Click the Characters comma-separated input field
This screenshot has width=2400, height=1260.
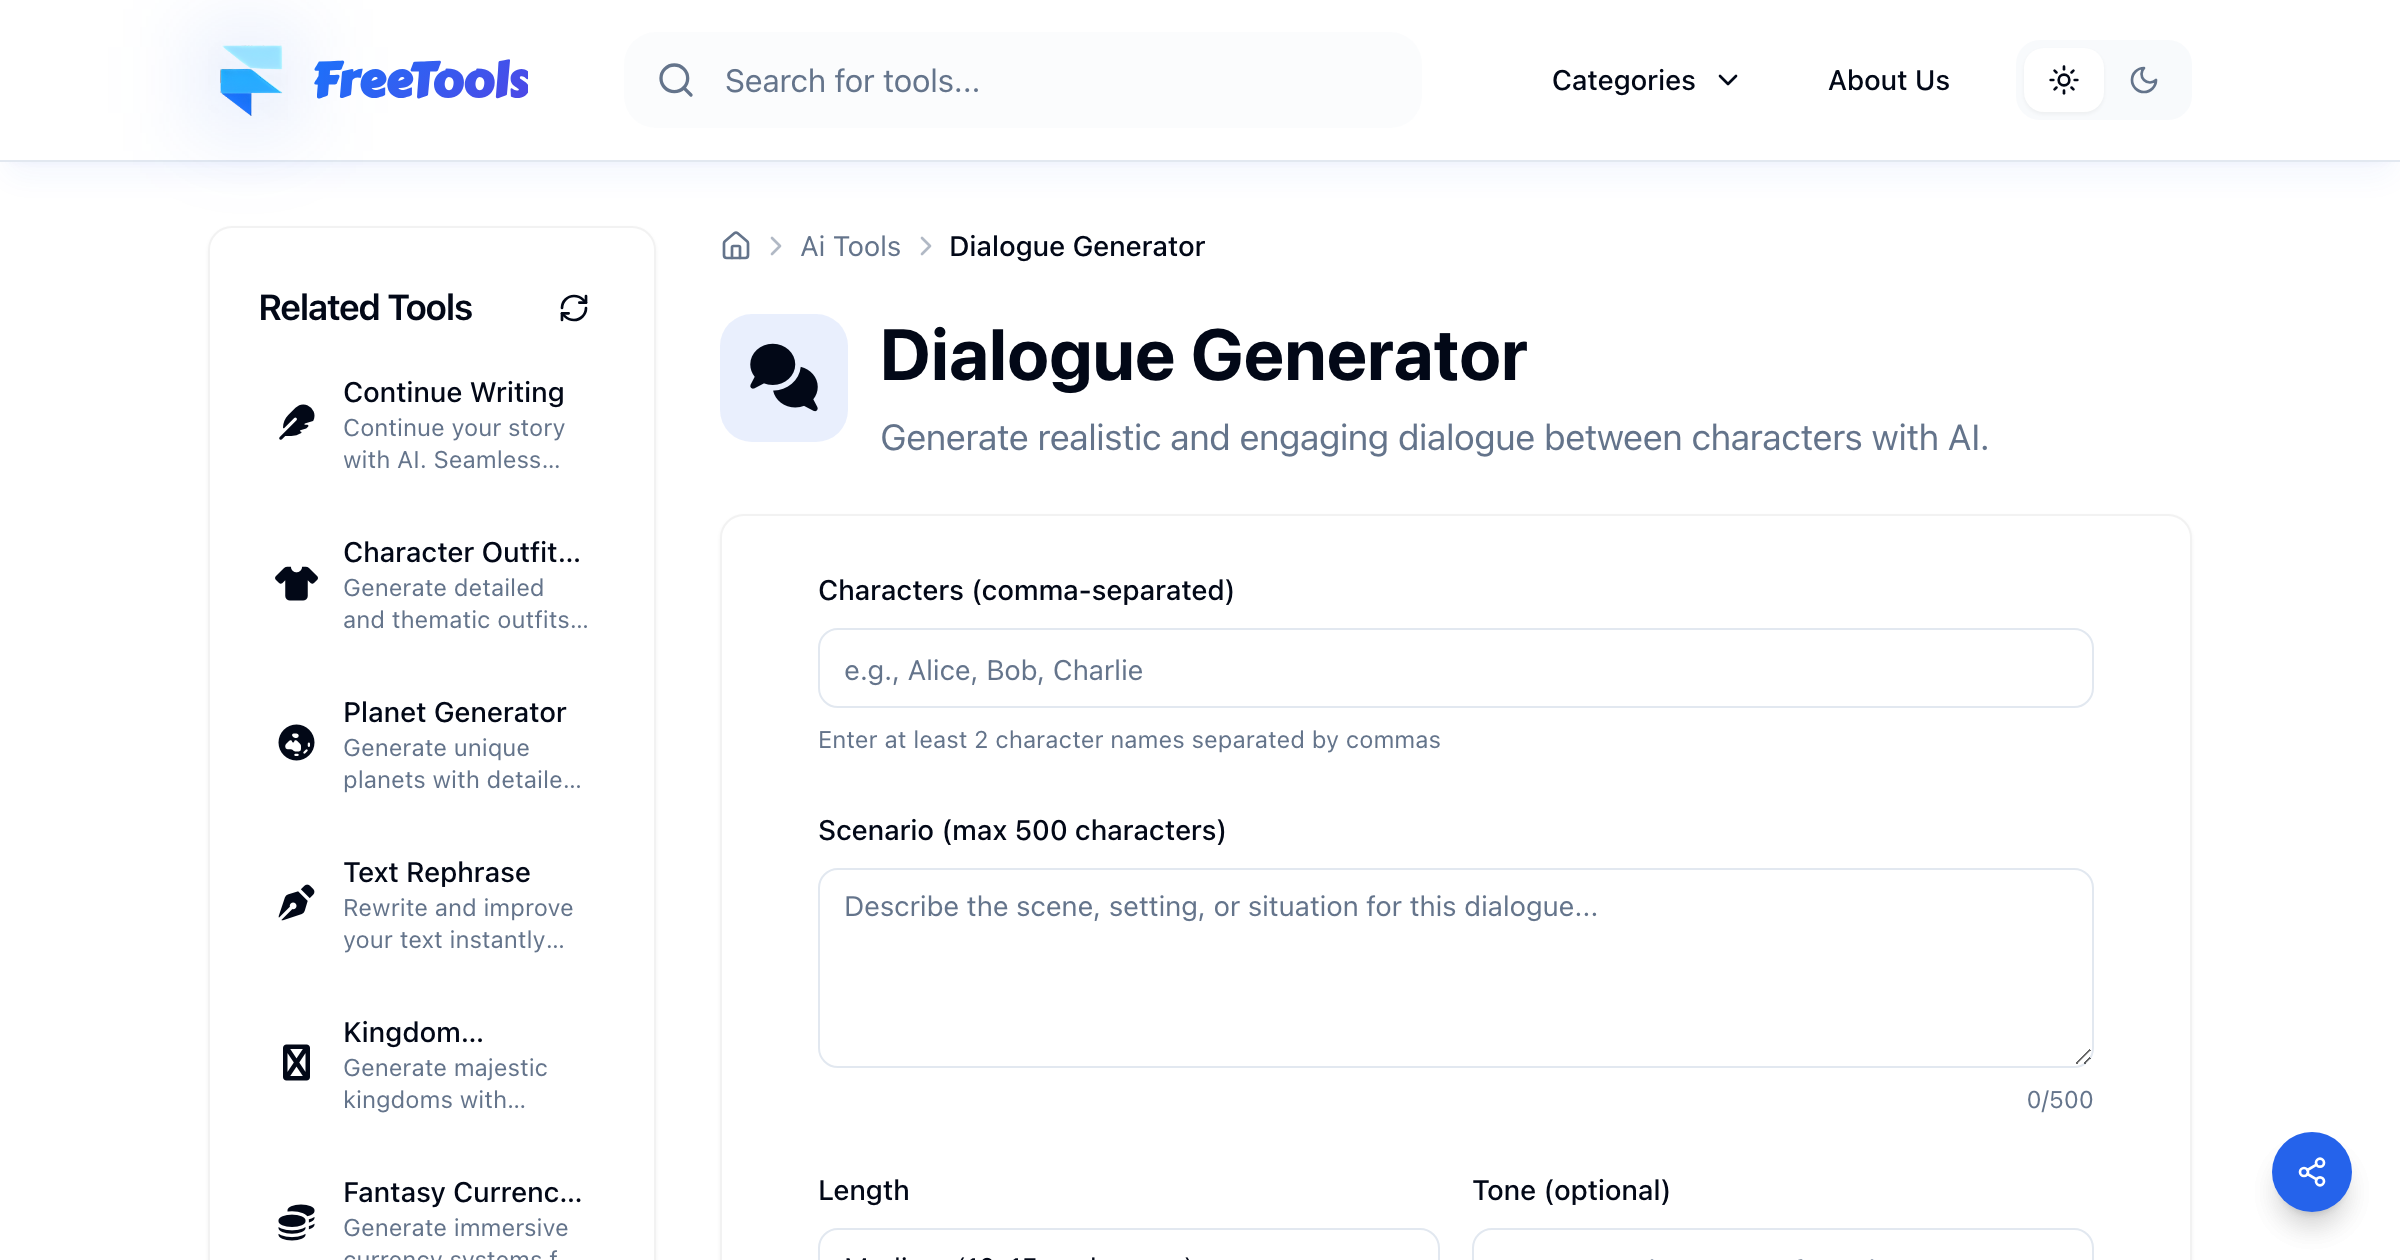pos(1456,668)
